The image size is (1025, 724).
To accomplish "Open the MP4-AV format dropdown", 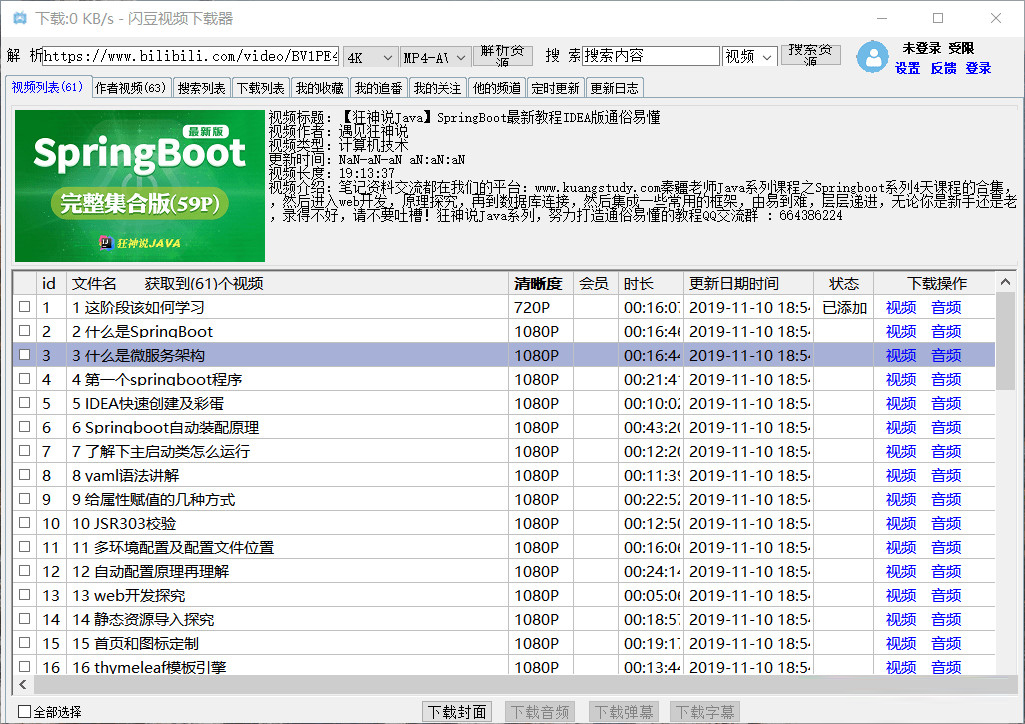I will click(435, 58).
